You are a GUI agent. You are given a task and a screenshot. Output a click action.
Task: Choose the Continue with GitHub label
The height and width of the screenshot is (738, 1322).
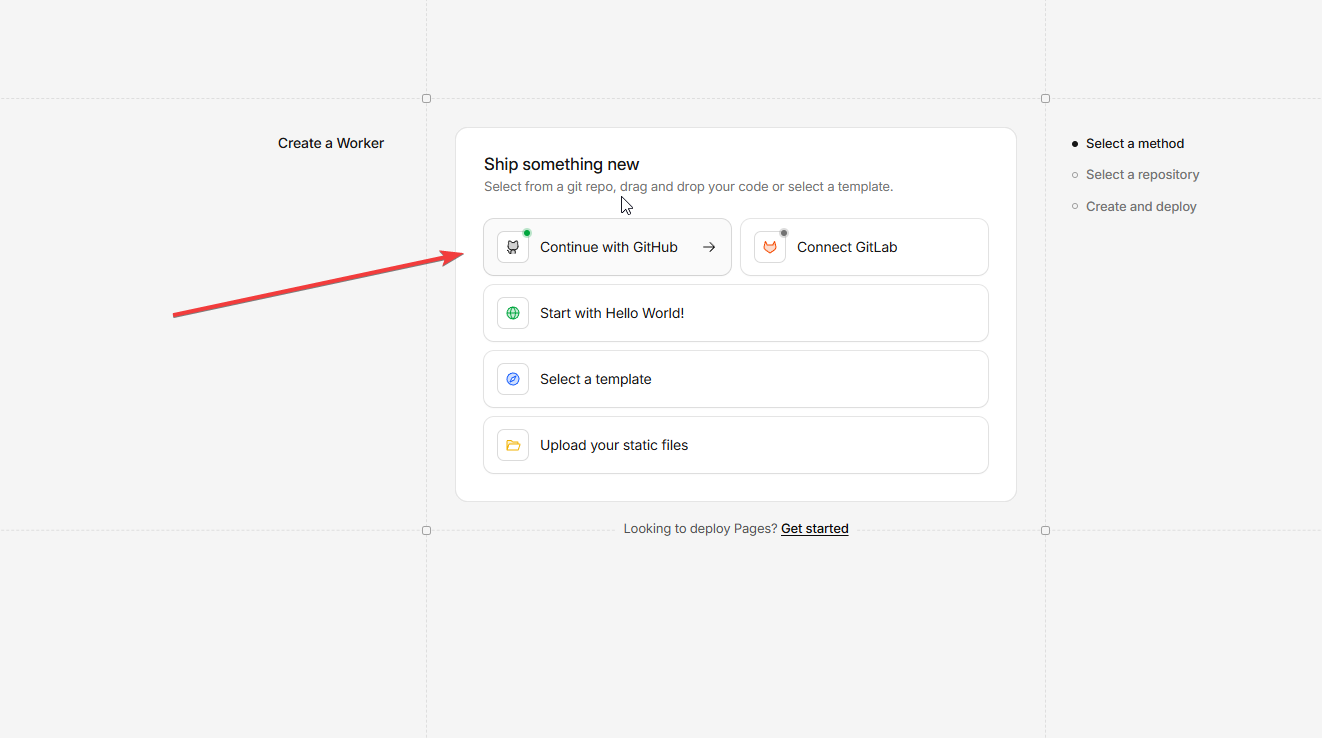pyautogui.click(x=608, y=247)
